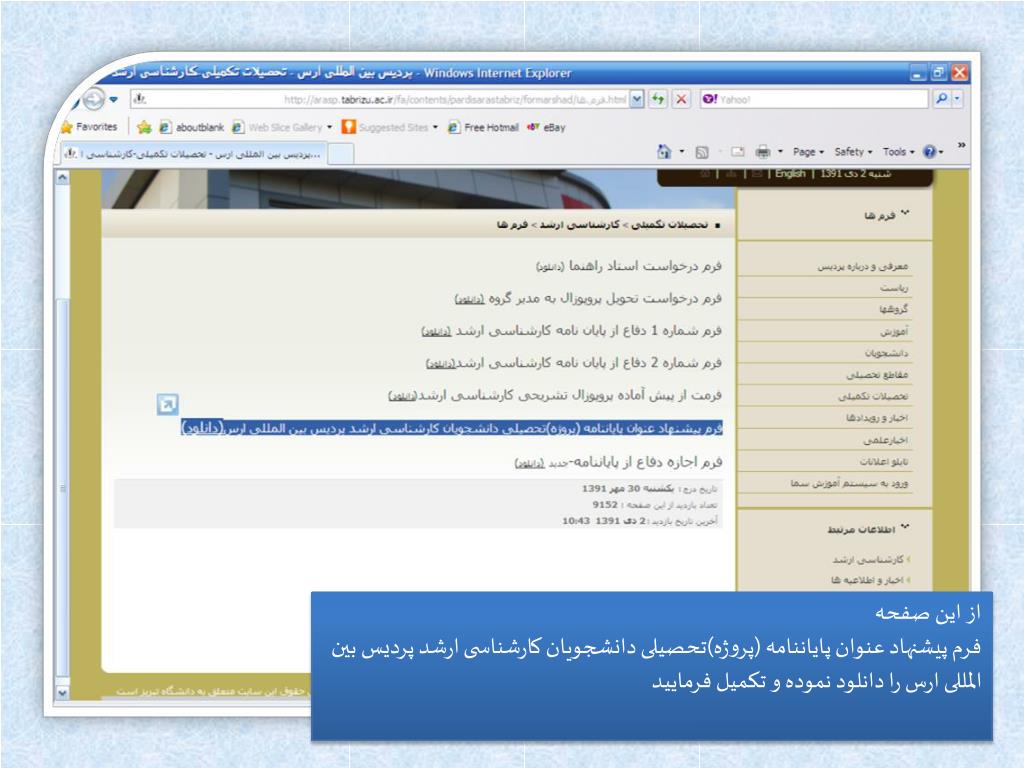Expand the Suggested Sites dropdown arrow

[x=436, y=127]
